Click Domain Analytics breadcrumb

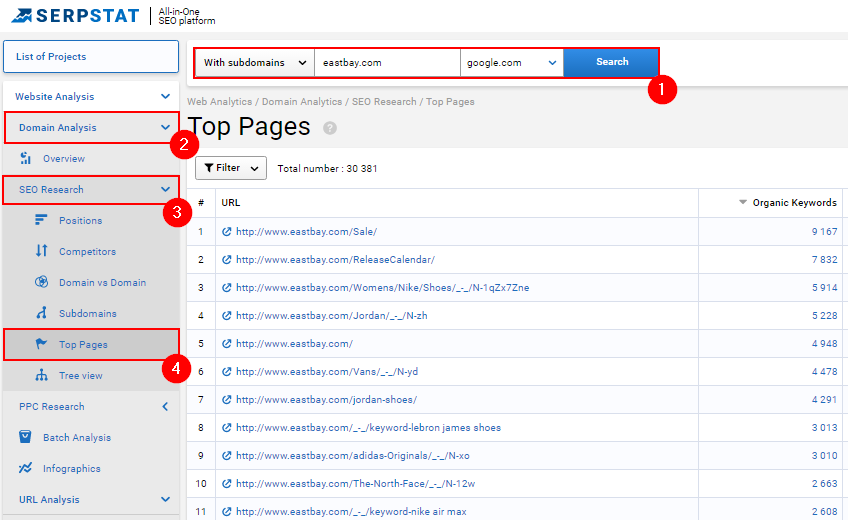pyautogui.click(x=302, y=102)
